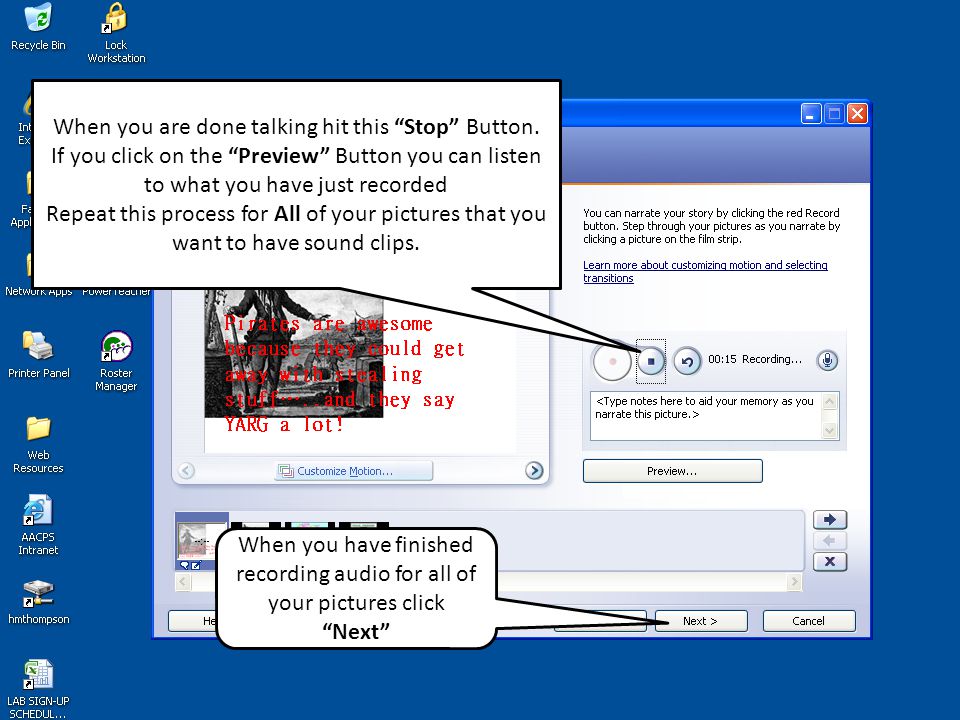Go to the previous picture arrow

pos(186,470)
